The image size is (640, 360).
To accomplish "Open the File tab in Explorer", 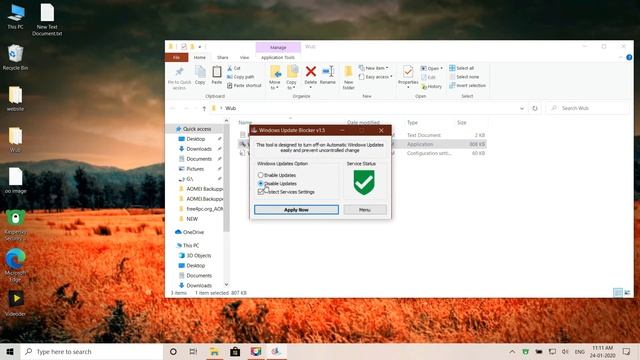I will (x=176, y=58).
